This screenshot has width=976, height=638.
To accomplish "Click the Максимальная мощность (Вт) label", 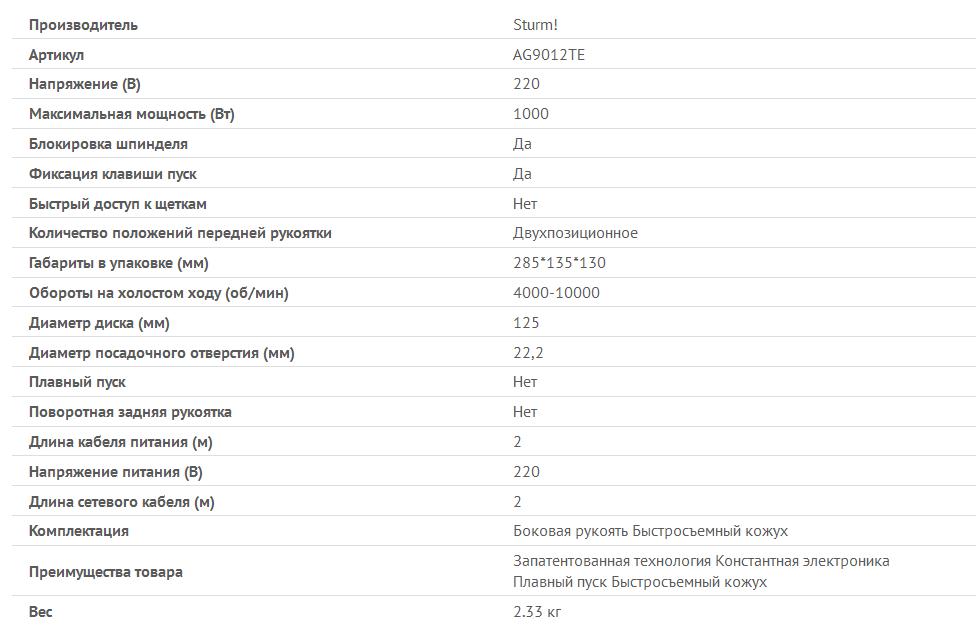I will click(131, 115).
